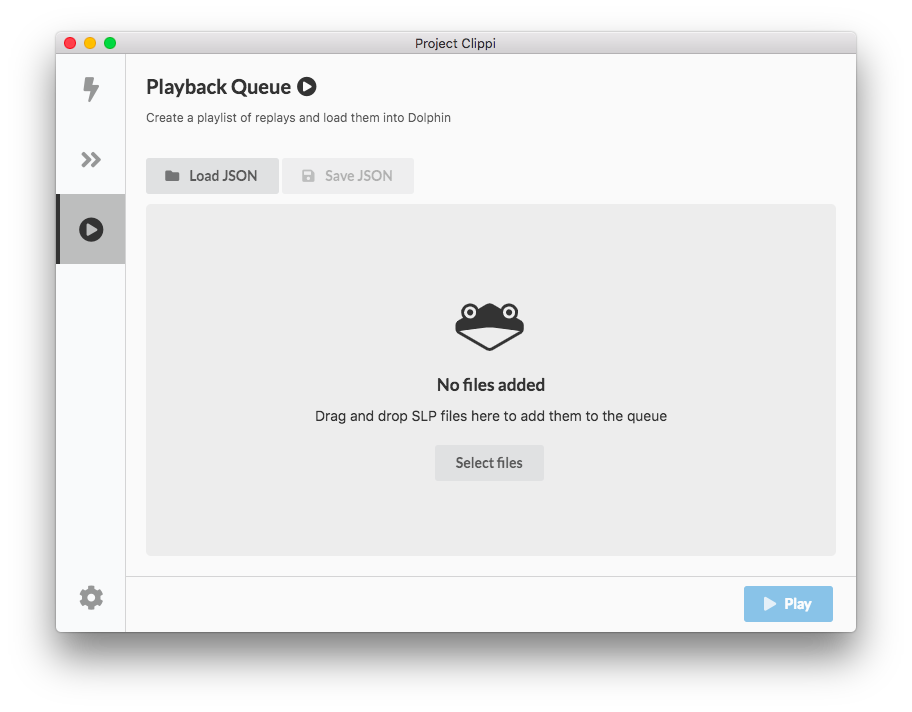Click the Select files button
This screenshot has height=712, width=912.
point(489,463)
